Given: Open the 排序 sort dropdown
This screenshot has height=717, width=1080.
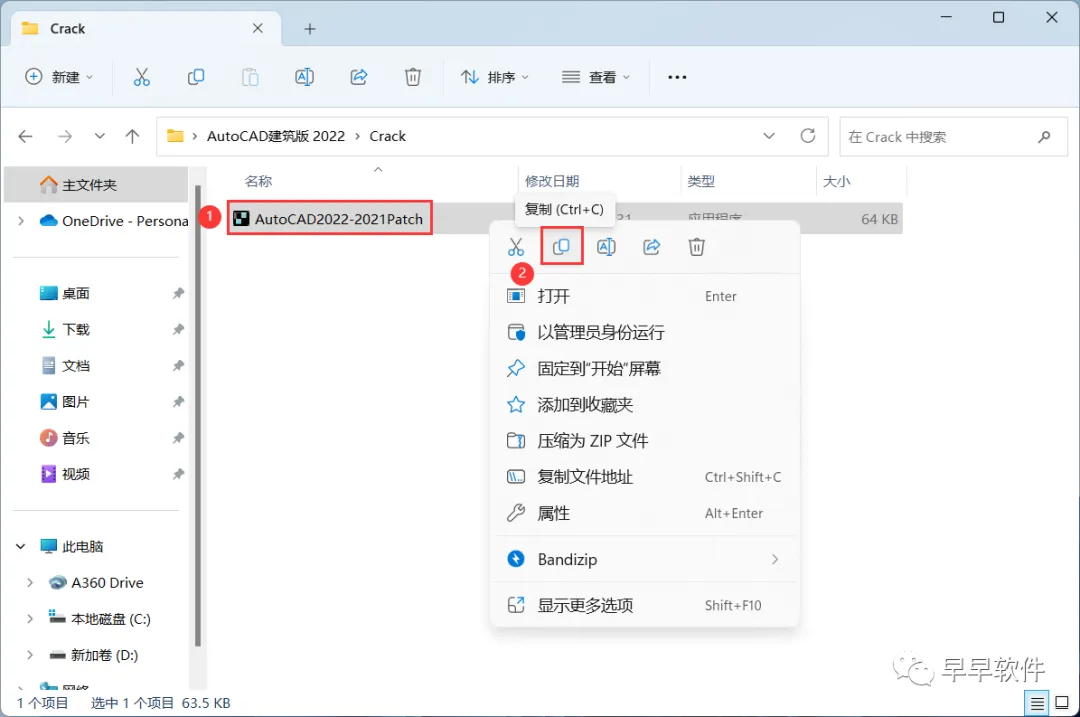Looking at the screenshot, I should pyautogui.click(x=495, y=77).
